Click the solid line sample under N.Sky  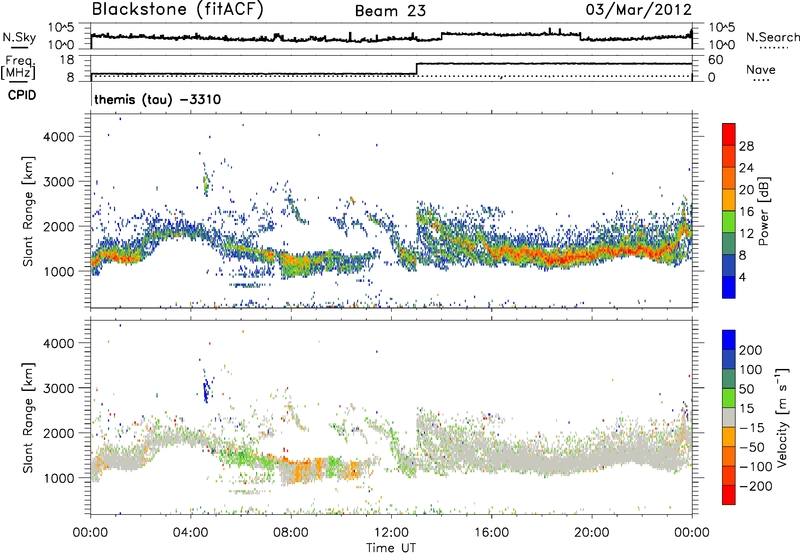click(19, 47)
